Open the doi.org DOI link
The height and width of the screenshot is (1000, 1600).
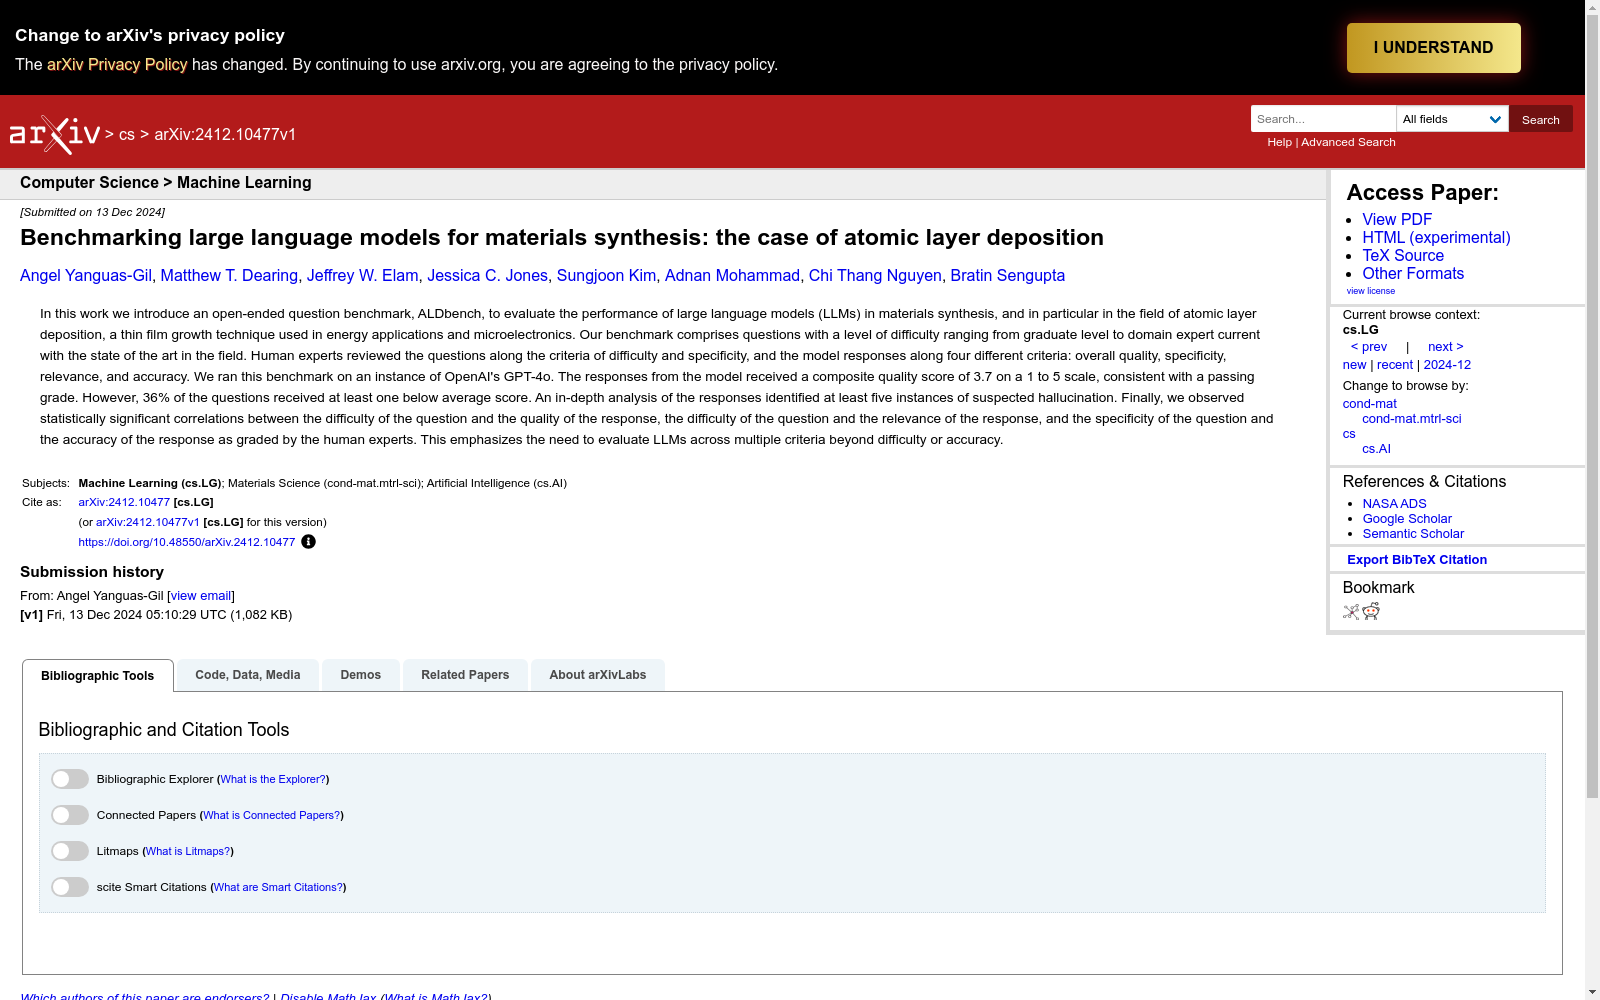point(187,542)
